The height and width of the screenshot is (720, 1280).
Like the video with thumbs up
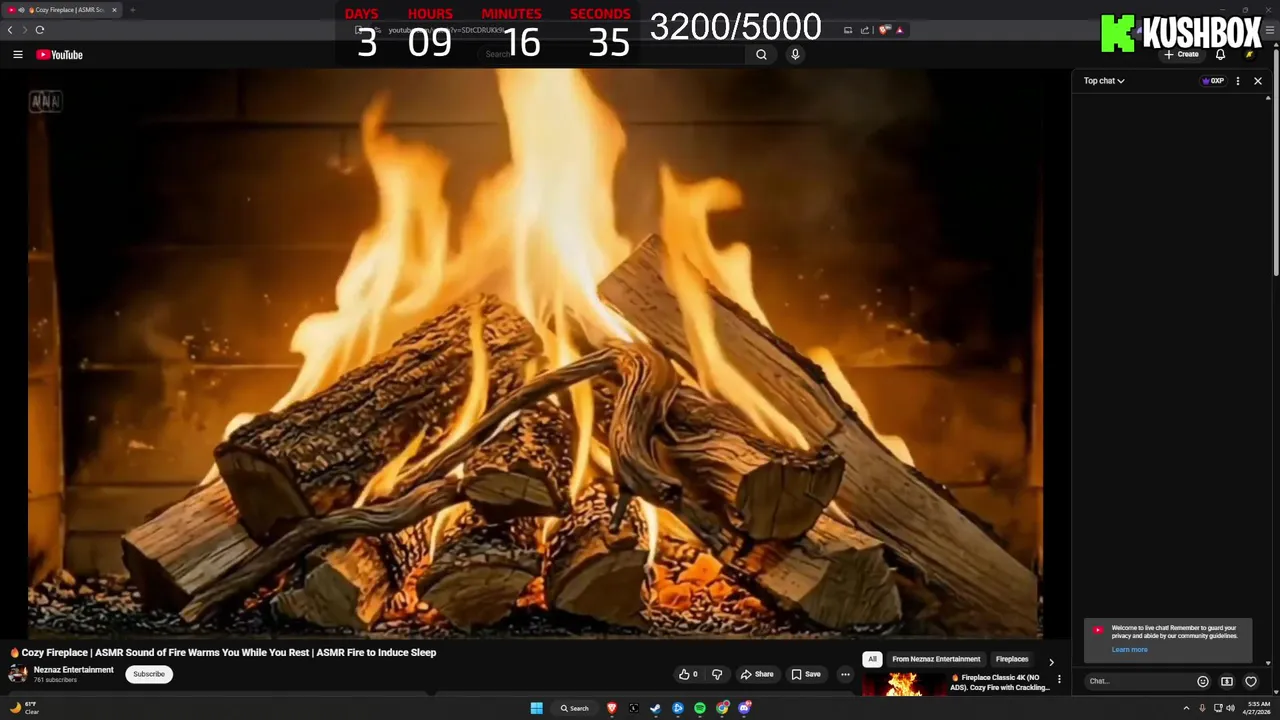(688, 674)
